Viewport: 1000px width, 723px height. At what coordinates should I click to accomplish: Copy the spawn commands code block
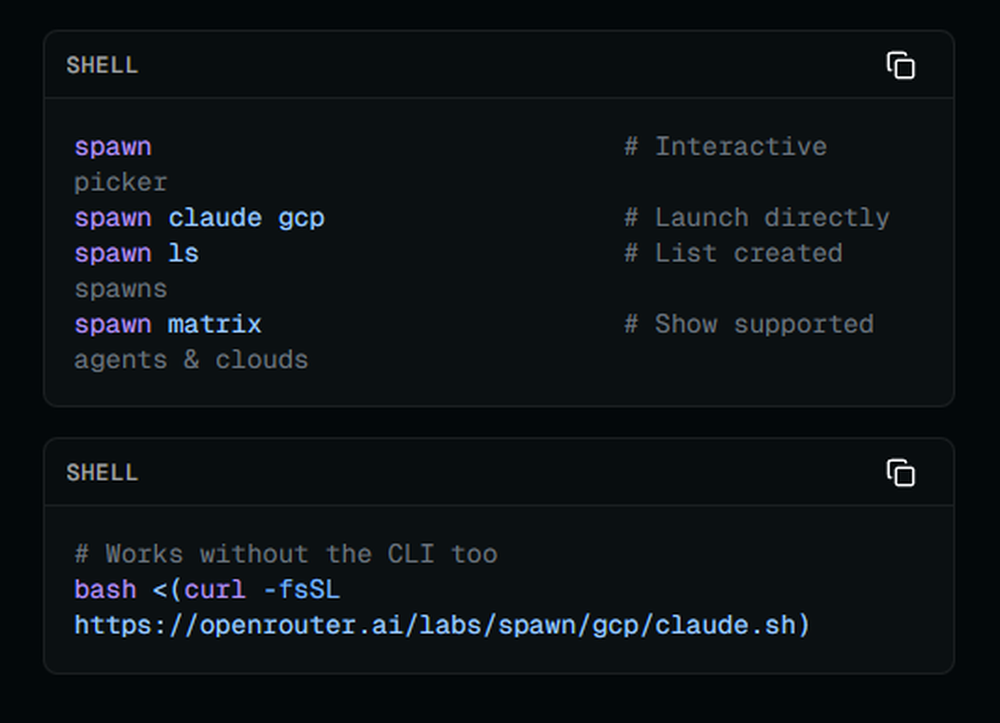pyautogui.click(x=901, y=65)
